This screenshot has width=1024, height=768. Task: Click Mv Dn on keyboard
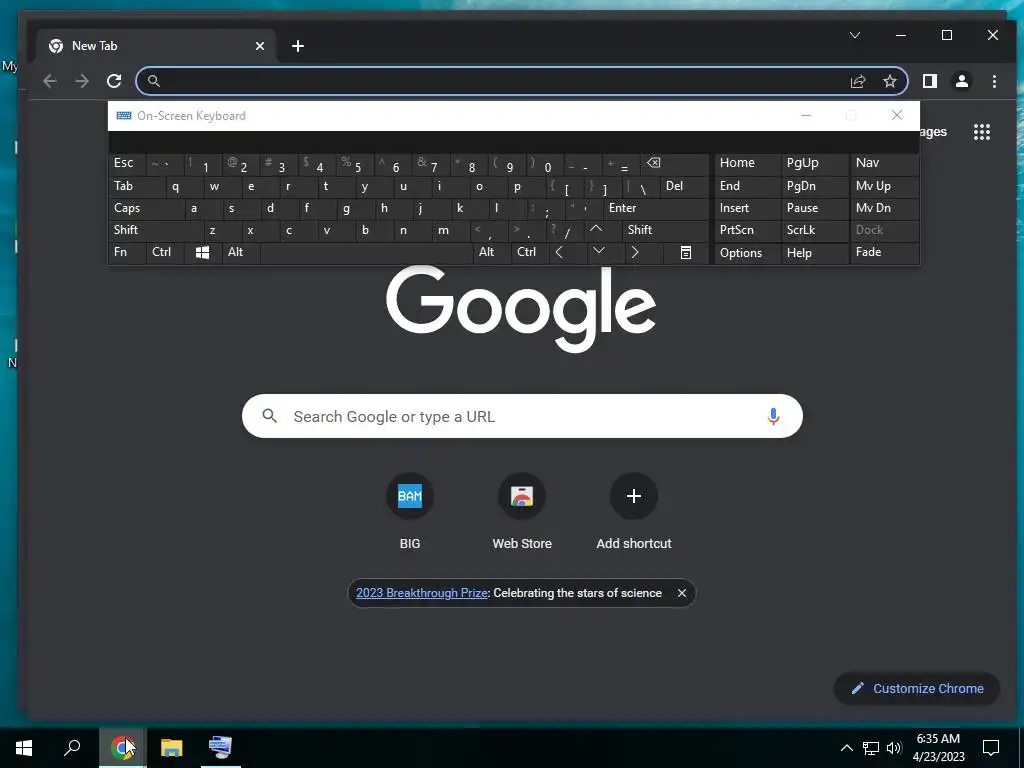884,208
